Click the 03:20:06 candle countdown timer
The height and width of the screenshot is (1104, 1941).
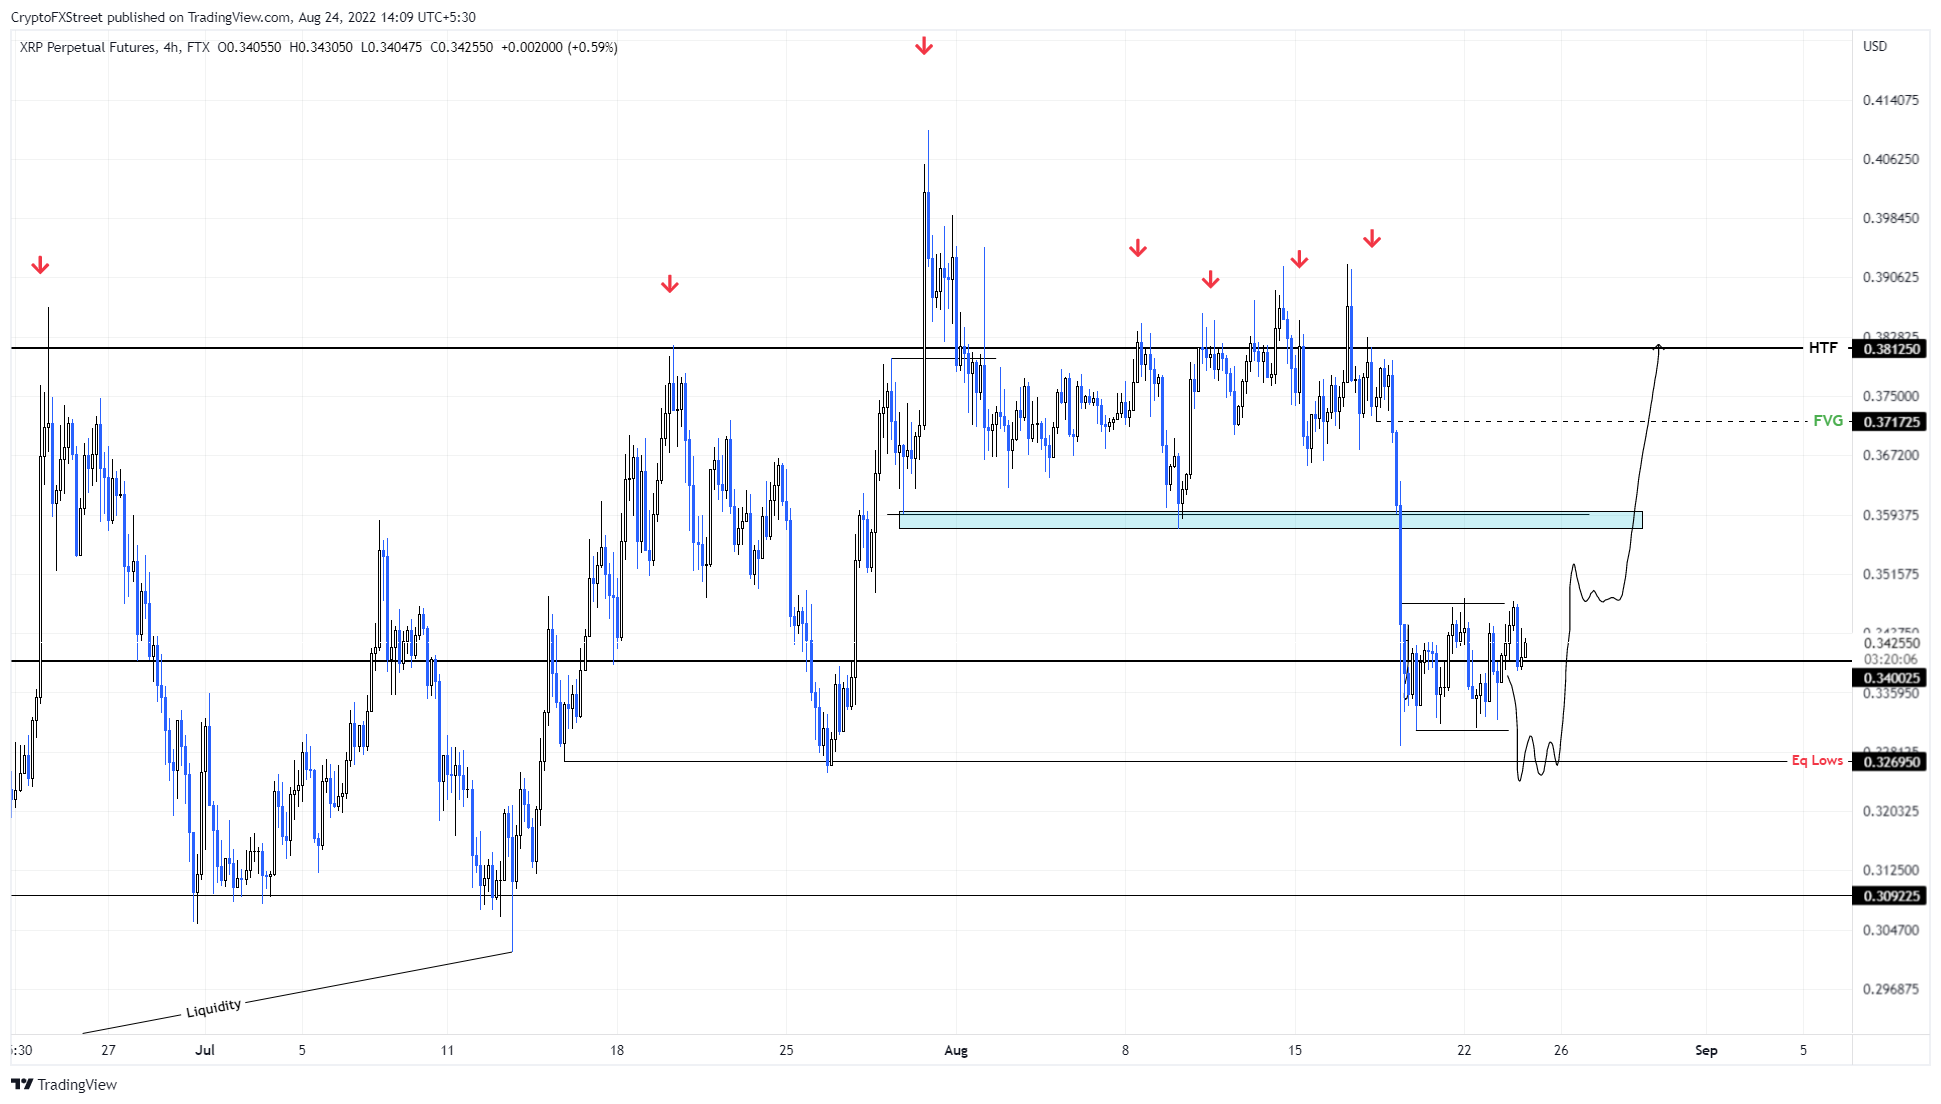pos(1890,659)
